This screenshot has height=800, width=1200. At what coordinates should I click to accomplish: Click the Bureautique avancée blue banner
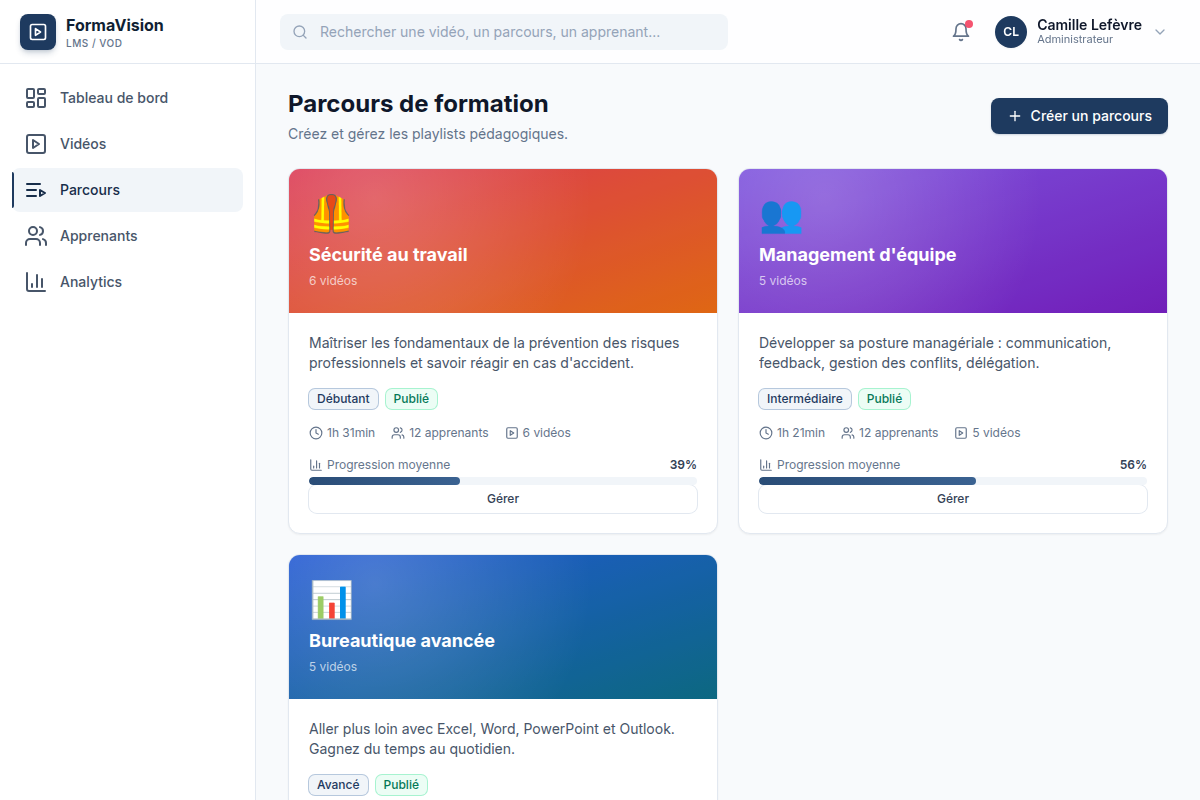[503, 627]
